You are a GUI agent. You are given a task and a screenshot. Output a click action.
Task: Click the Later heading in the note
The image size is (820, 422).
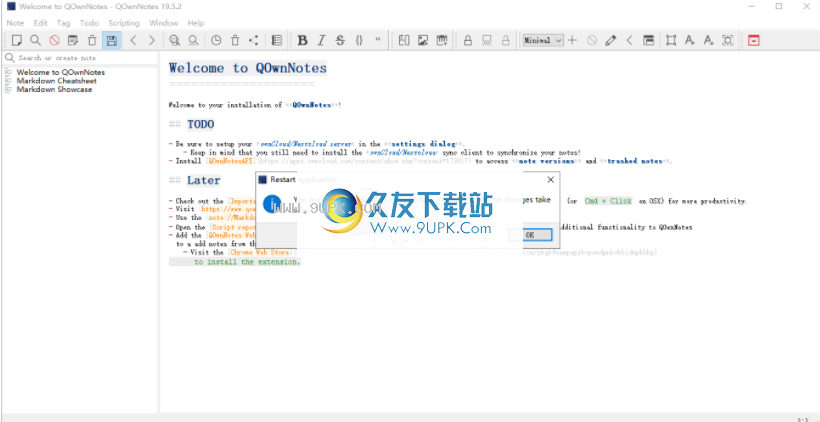(203, 180)
